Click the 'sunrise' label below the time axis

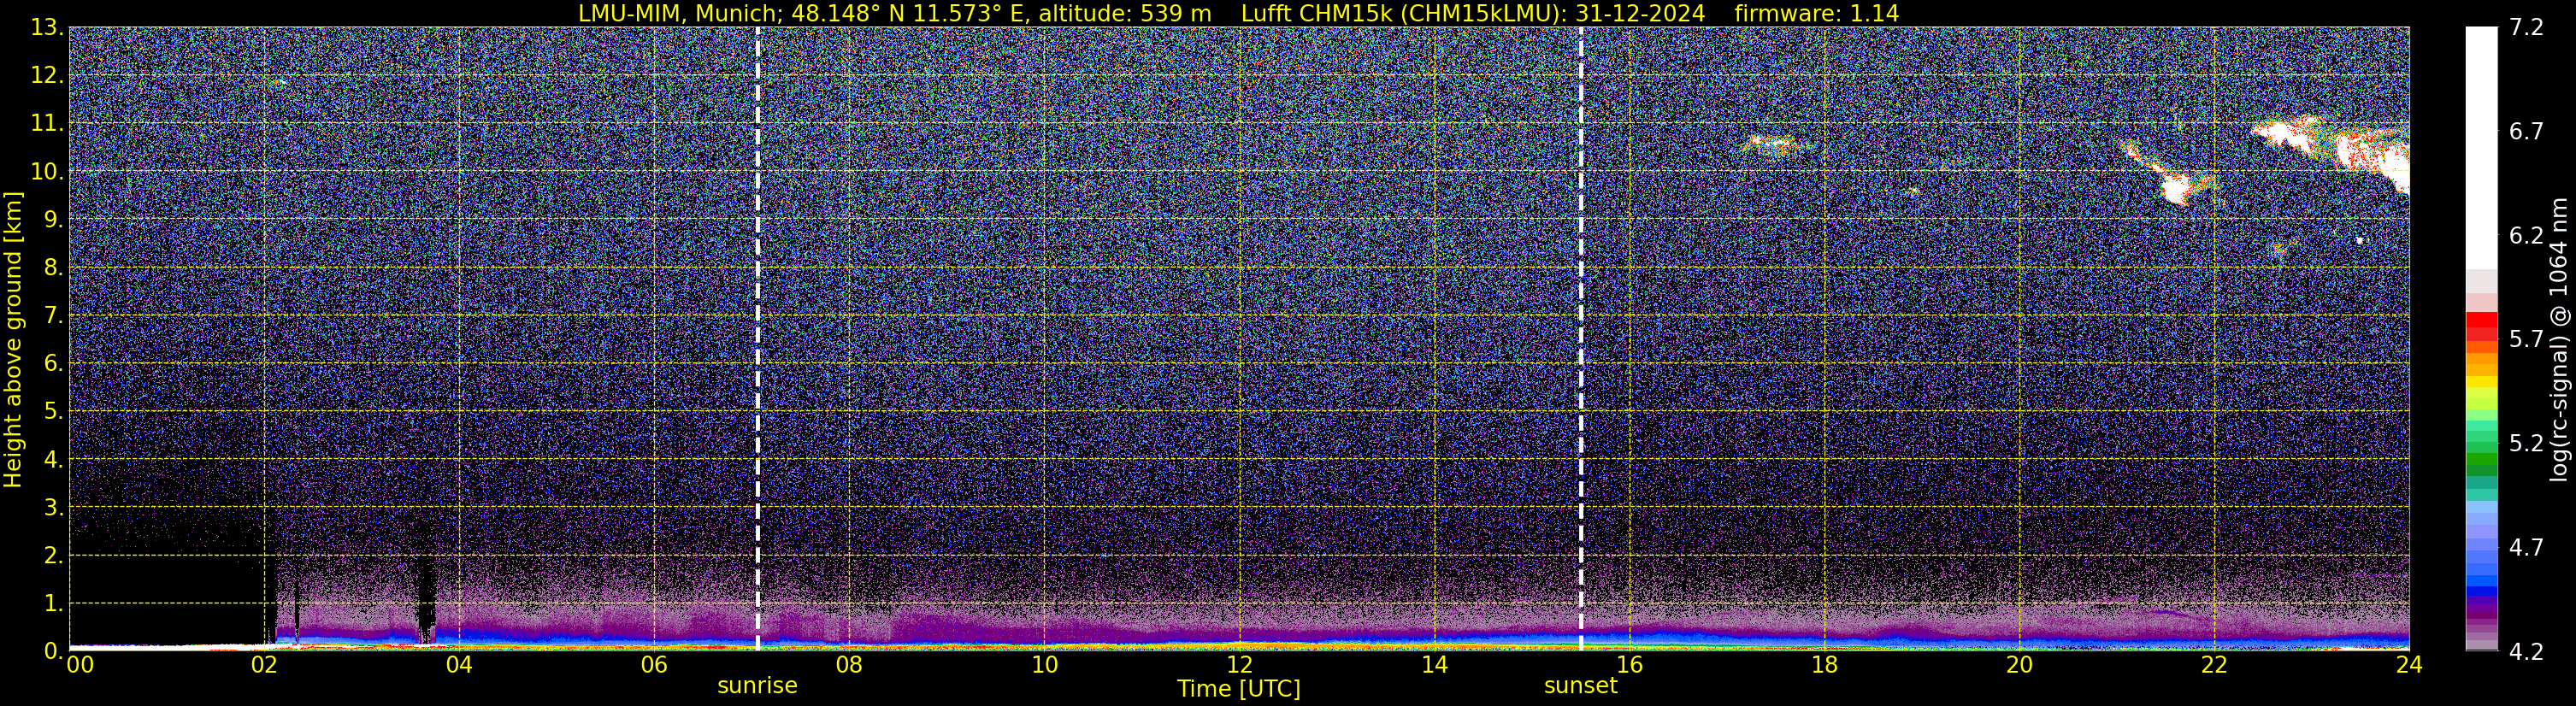(757, 686)
